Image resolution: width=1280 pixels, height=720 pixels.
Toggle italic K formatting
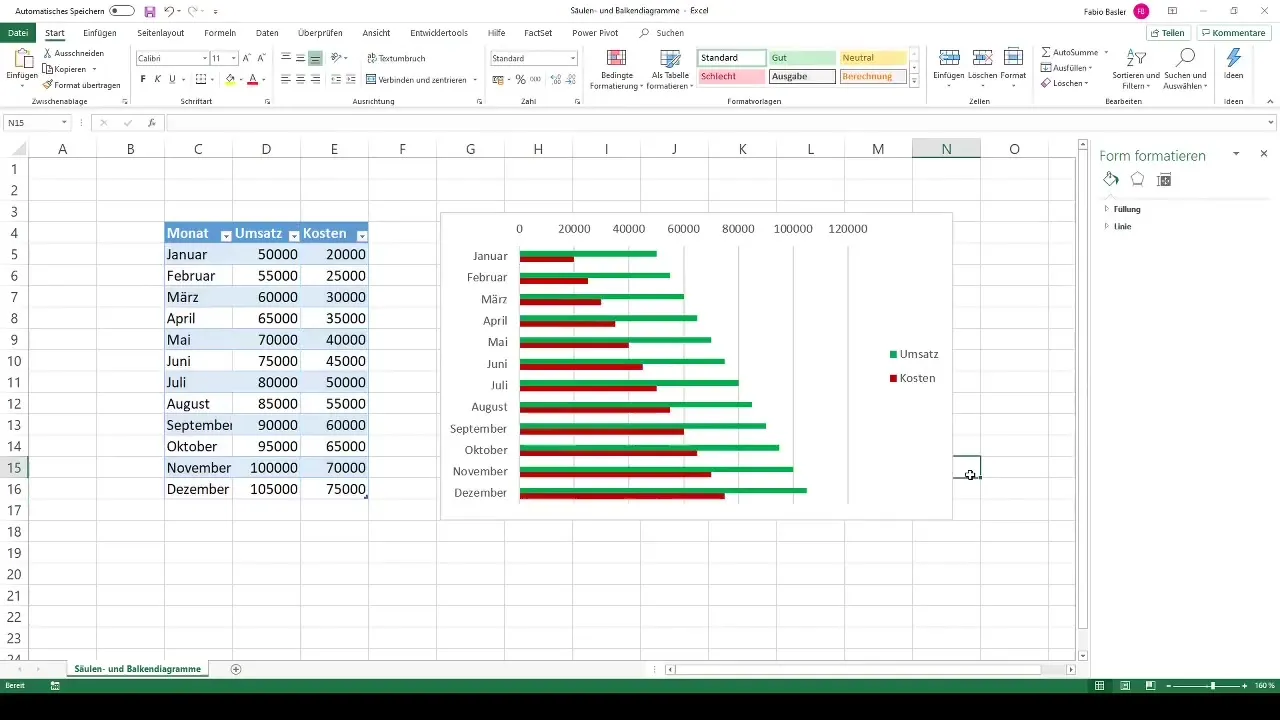coord(157,79)
